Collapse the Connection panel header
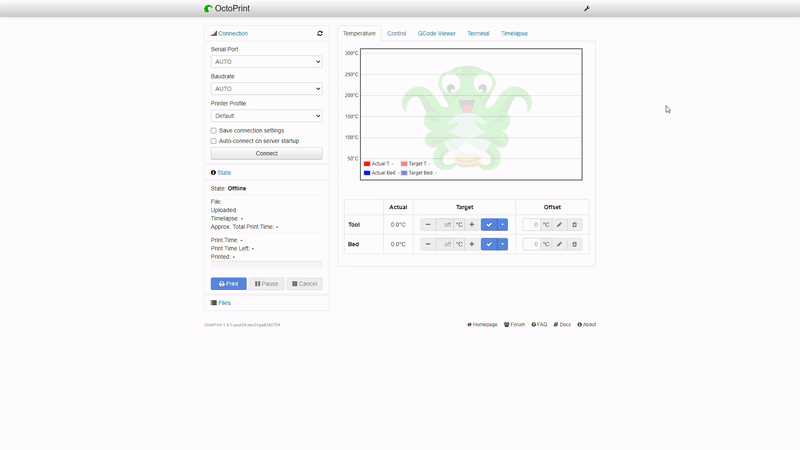This screenshot has width=800, height=450. (x=233, y=33)
